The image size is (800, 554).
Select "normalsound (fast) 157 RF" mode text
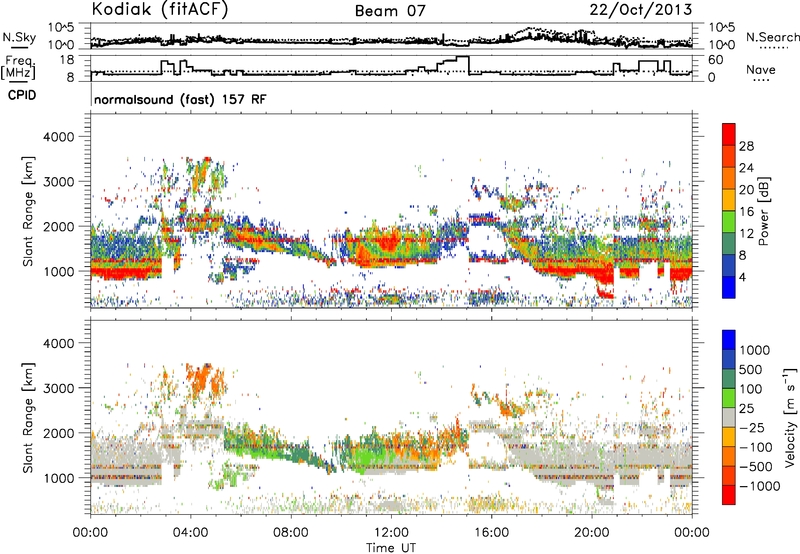(180, 99)
